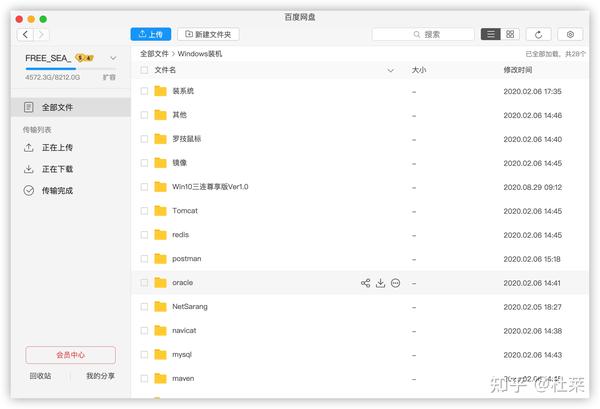This screenshot has width=600, height=409.
Task: Select the redis folder name
Action: coord(180,235)
